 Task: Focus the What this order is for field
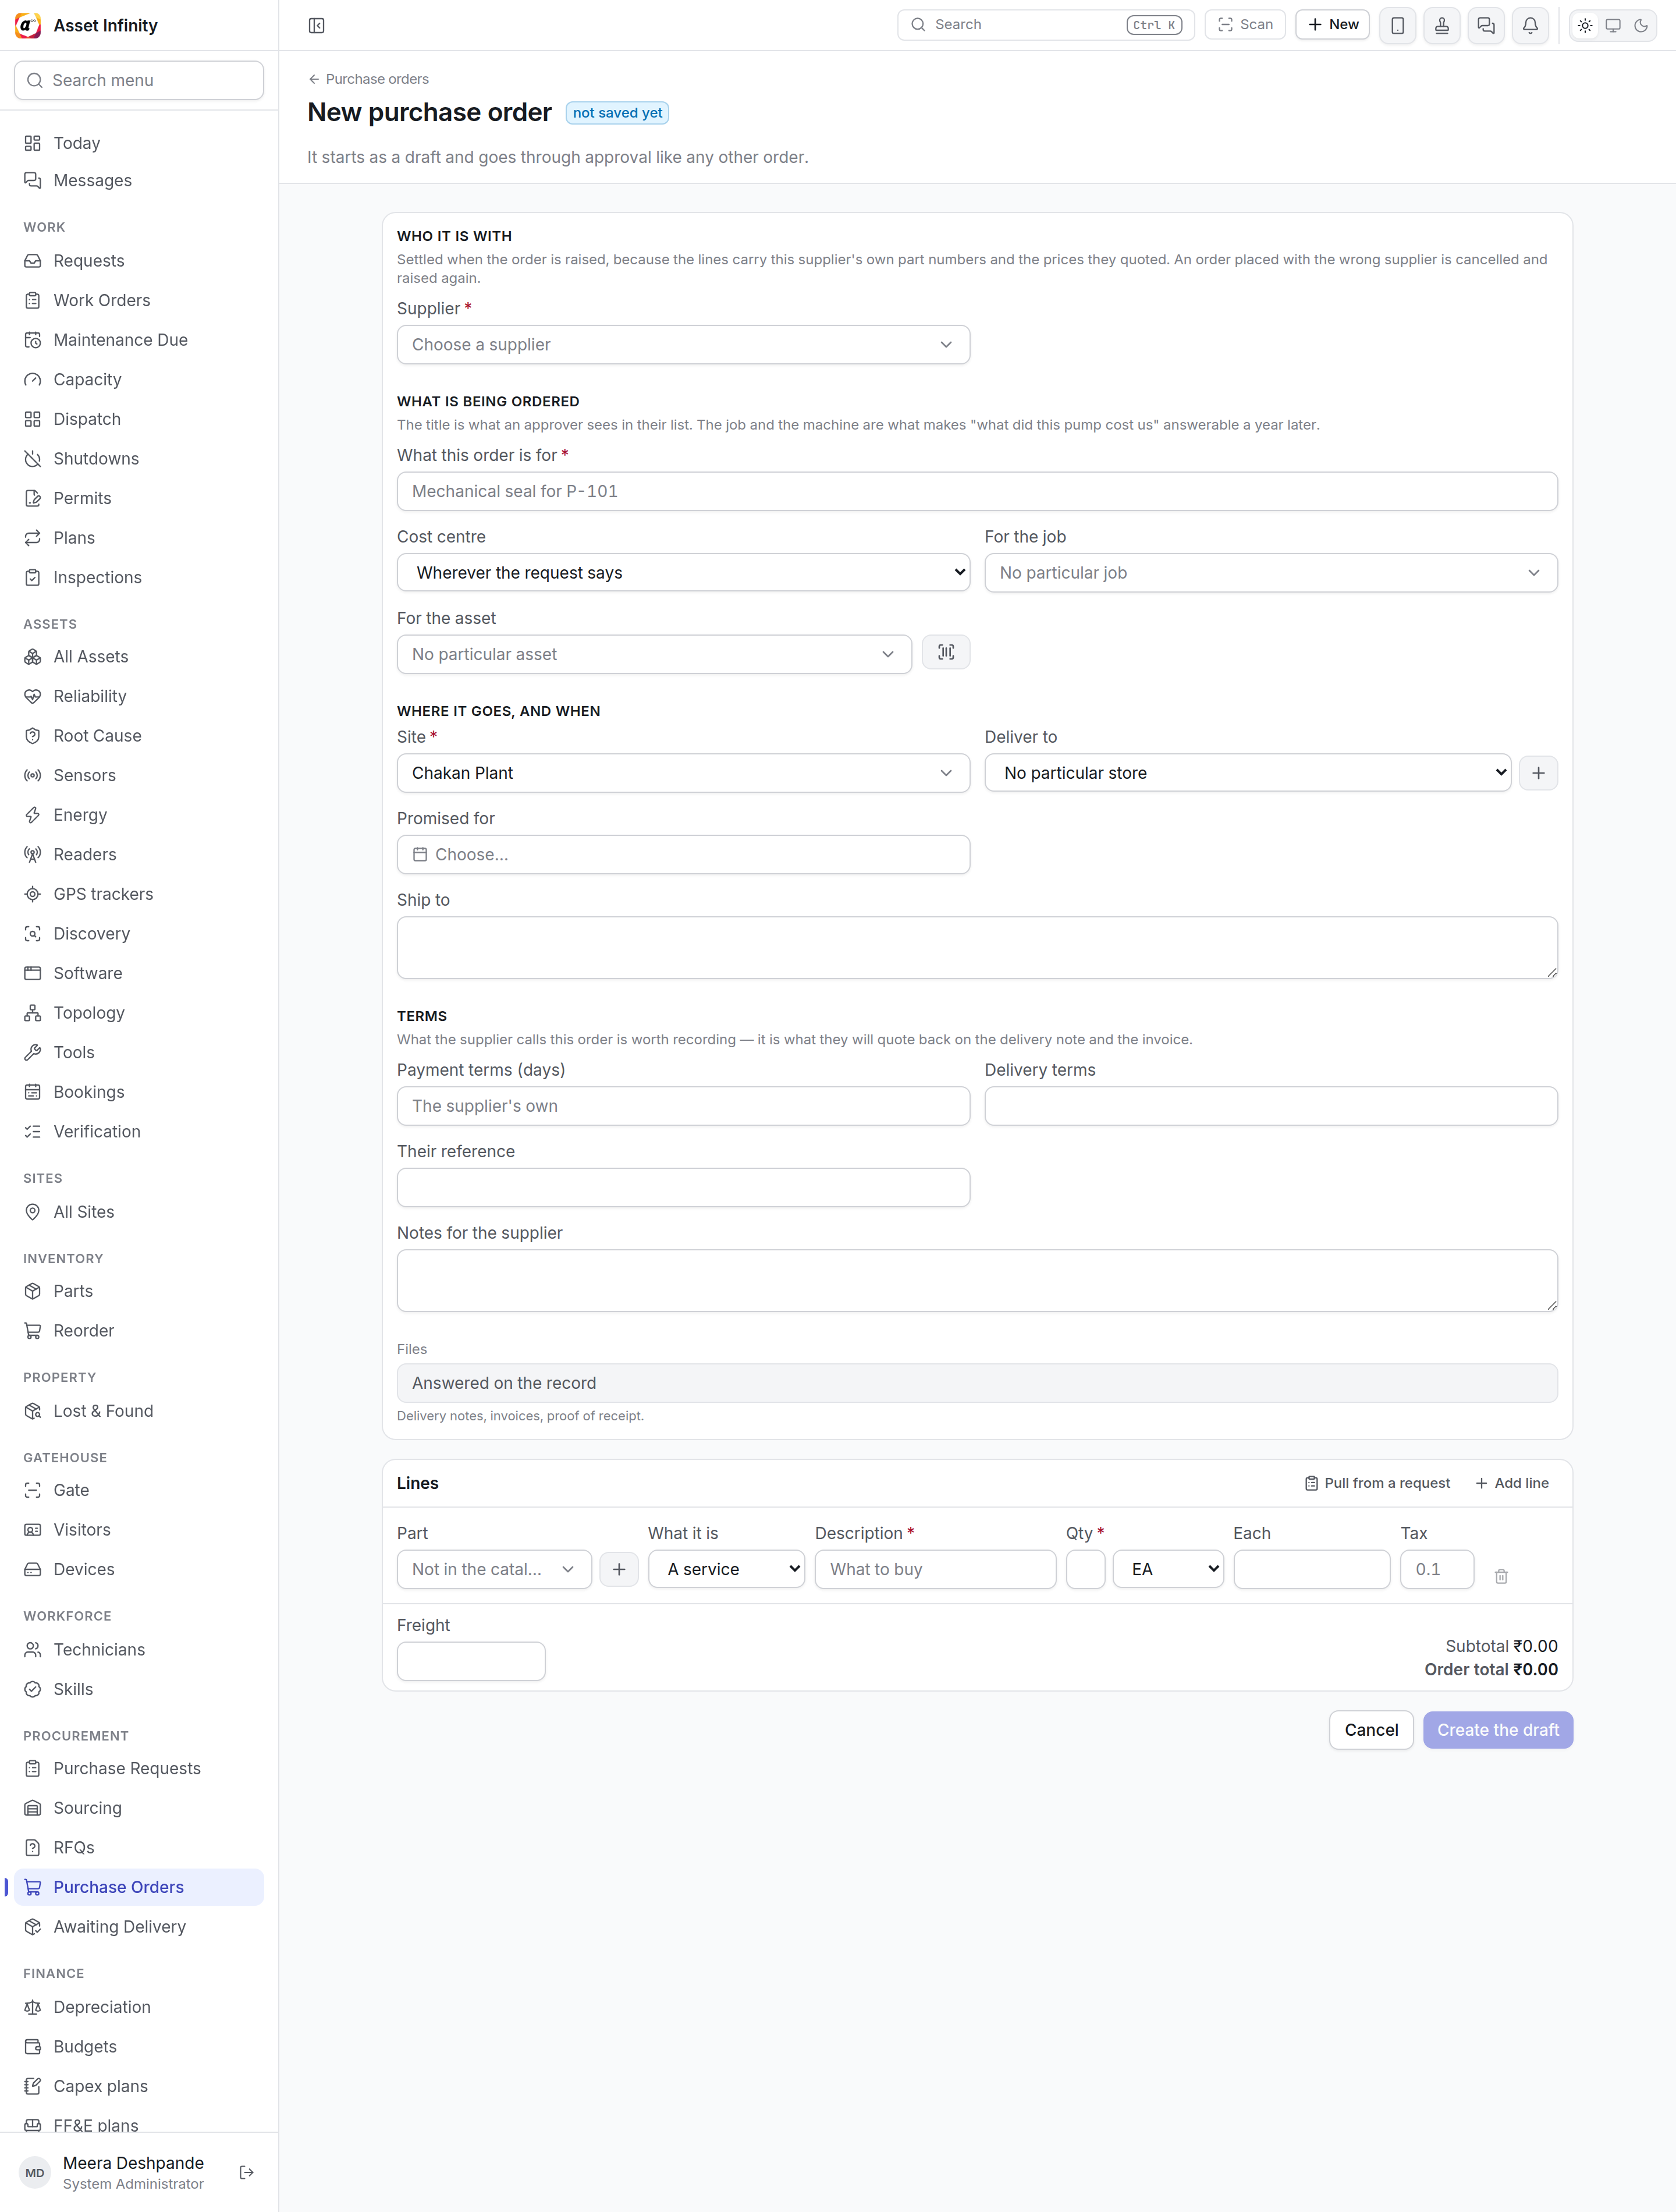click(977, 491)
